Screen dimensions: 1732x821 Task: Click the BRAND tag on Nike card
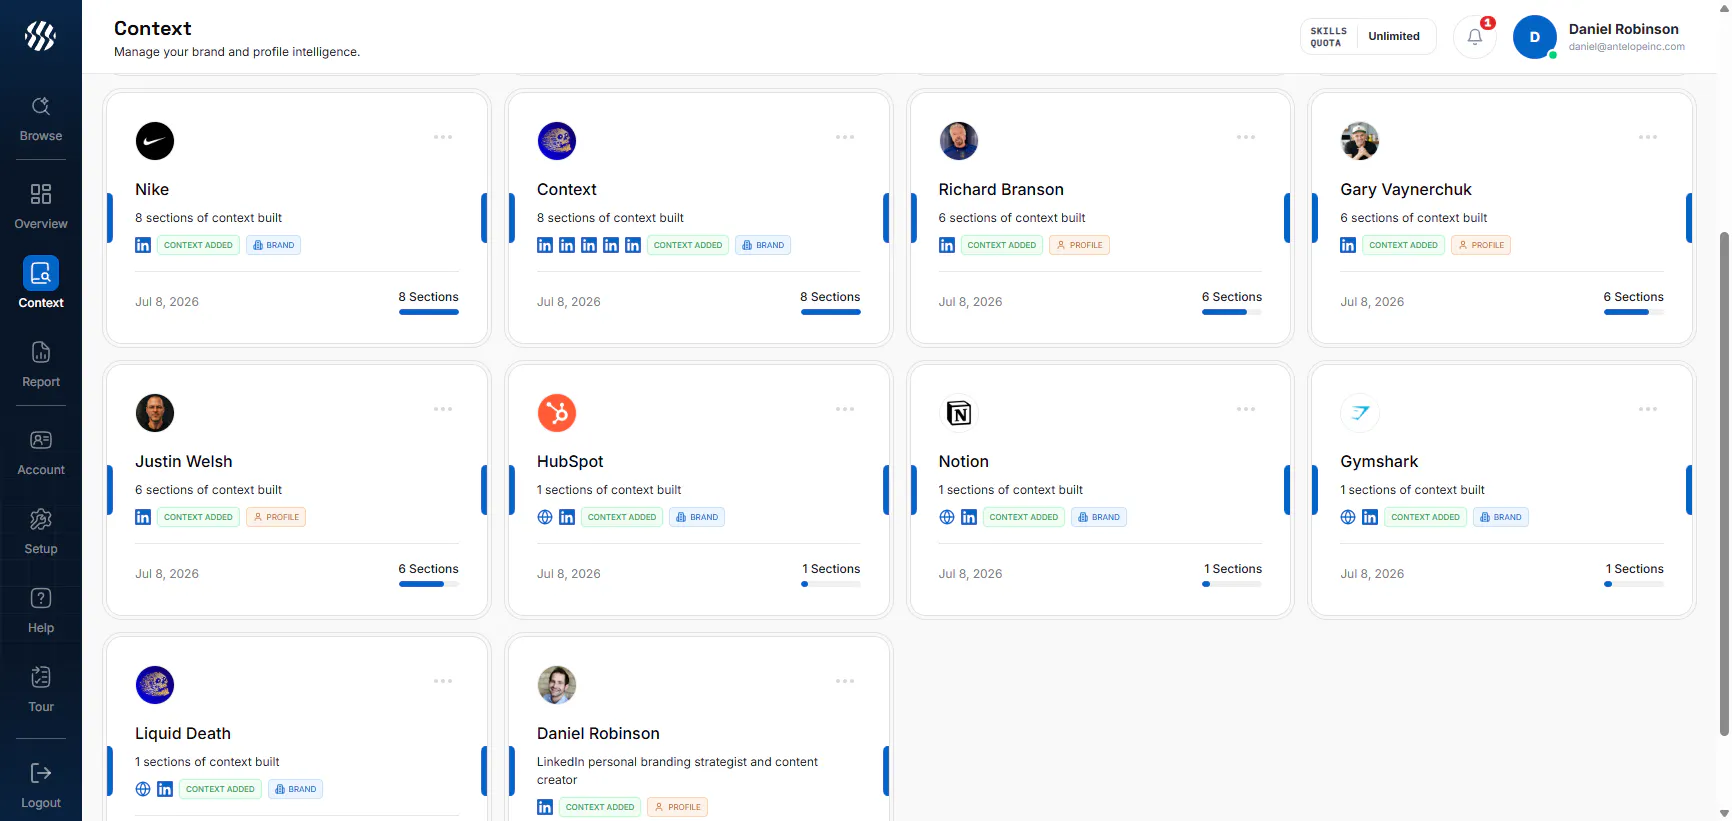pos(273,245)
